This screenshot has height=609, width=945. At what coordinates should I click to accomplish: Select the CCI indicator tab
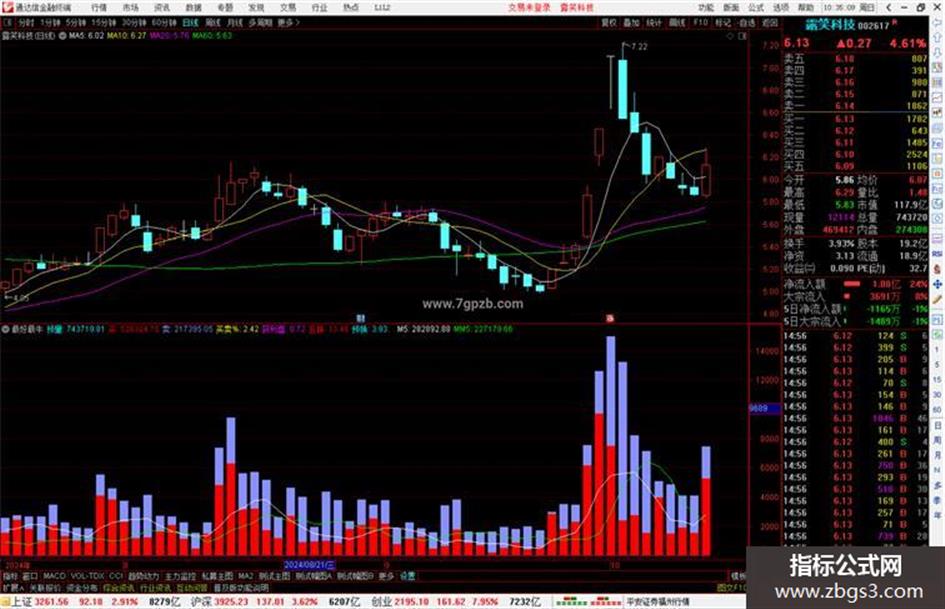tap(116, 576)
